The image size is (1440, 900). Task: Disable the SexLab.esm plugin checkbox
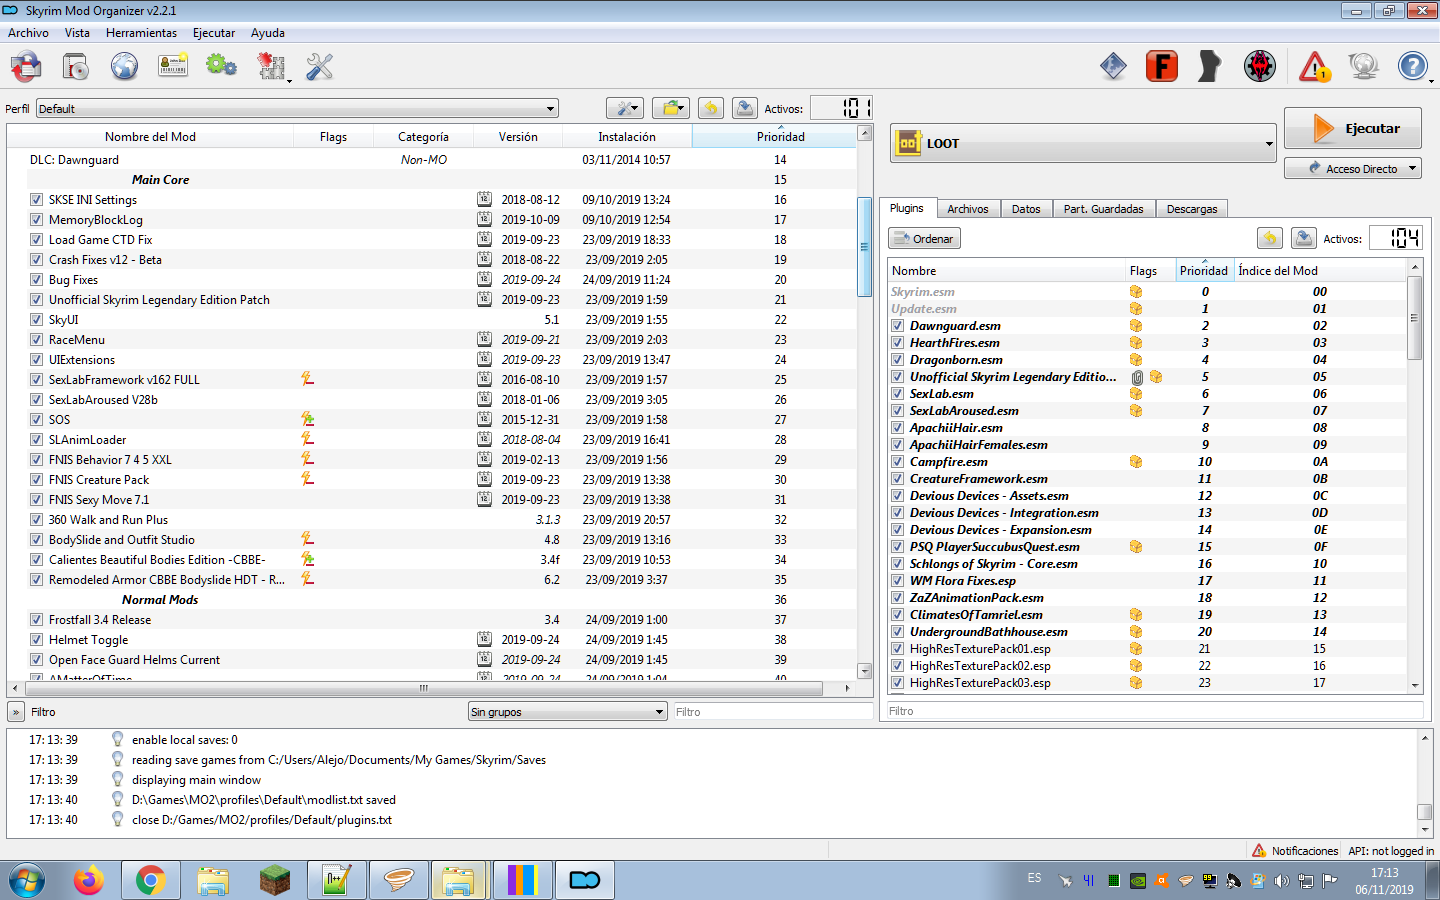pyautogui.click(x=898, y=394)
